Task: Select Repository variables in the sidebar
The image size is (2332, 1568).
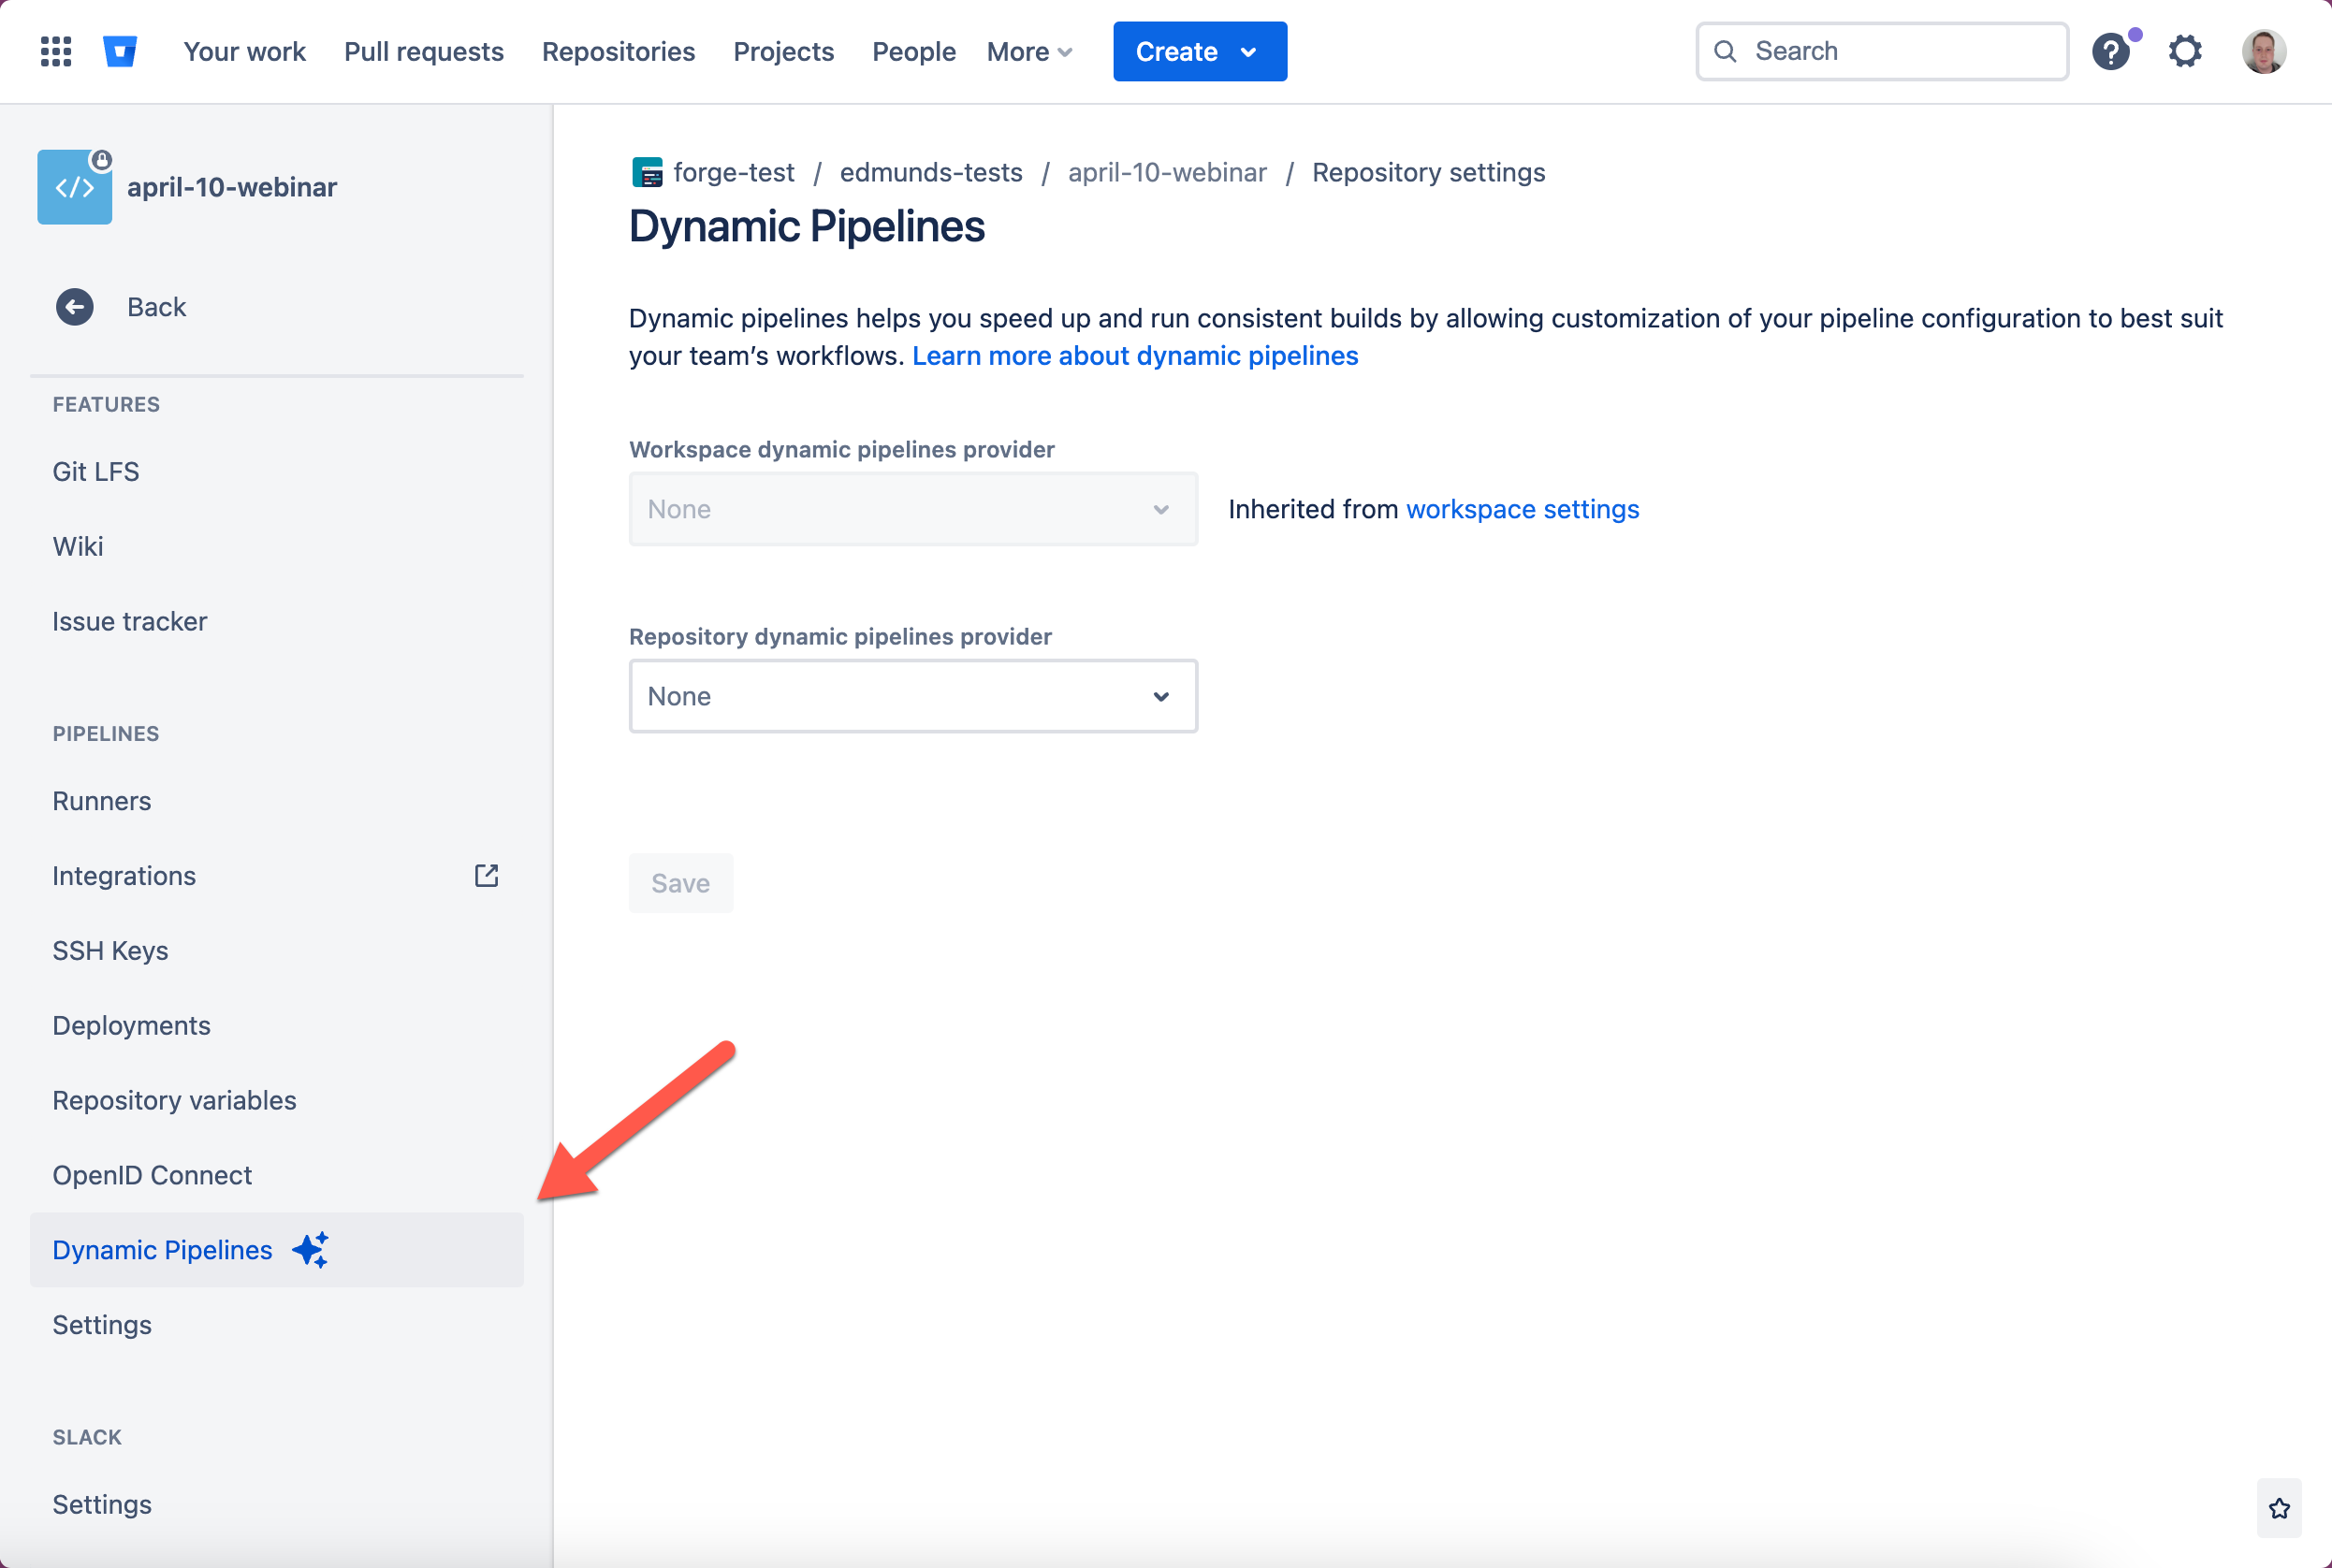Action: coord(174,1100)
